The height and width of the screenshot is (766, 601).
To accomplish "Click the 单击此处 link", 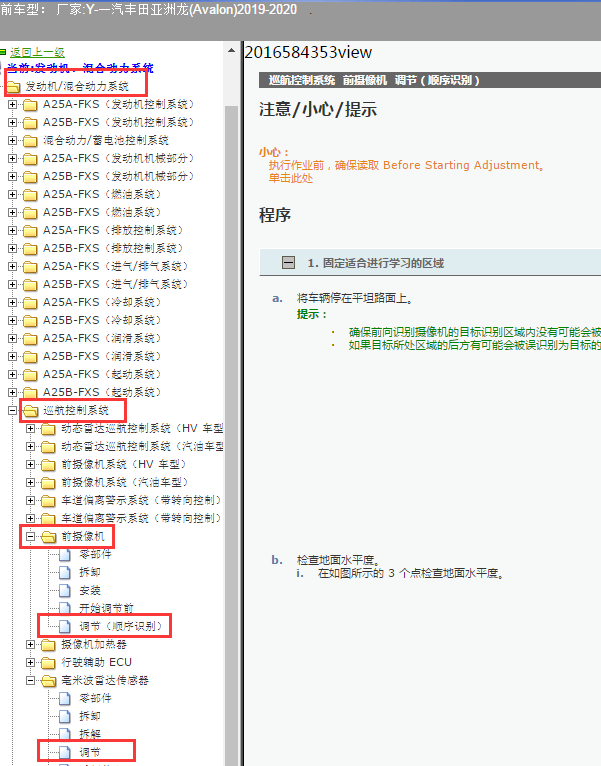I will [291, 178].
